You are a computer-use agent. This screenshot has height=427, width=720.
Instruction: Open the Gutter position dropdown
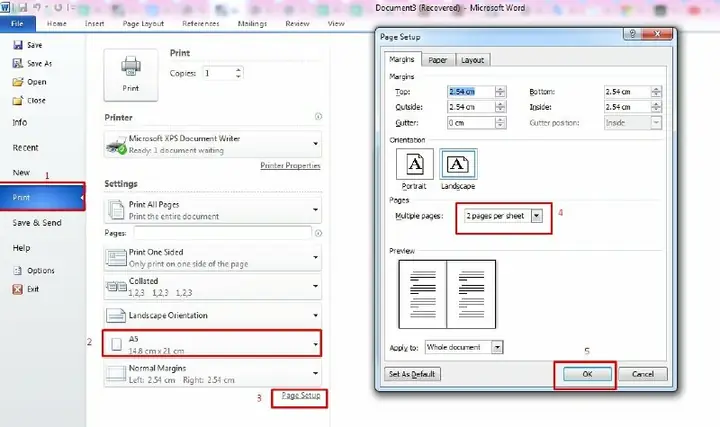pyautogui.click(x=656, y=123)
